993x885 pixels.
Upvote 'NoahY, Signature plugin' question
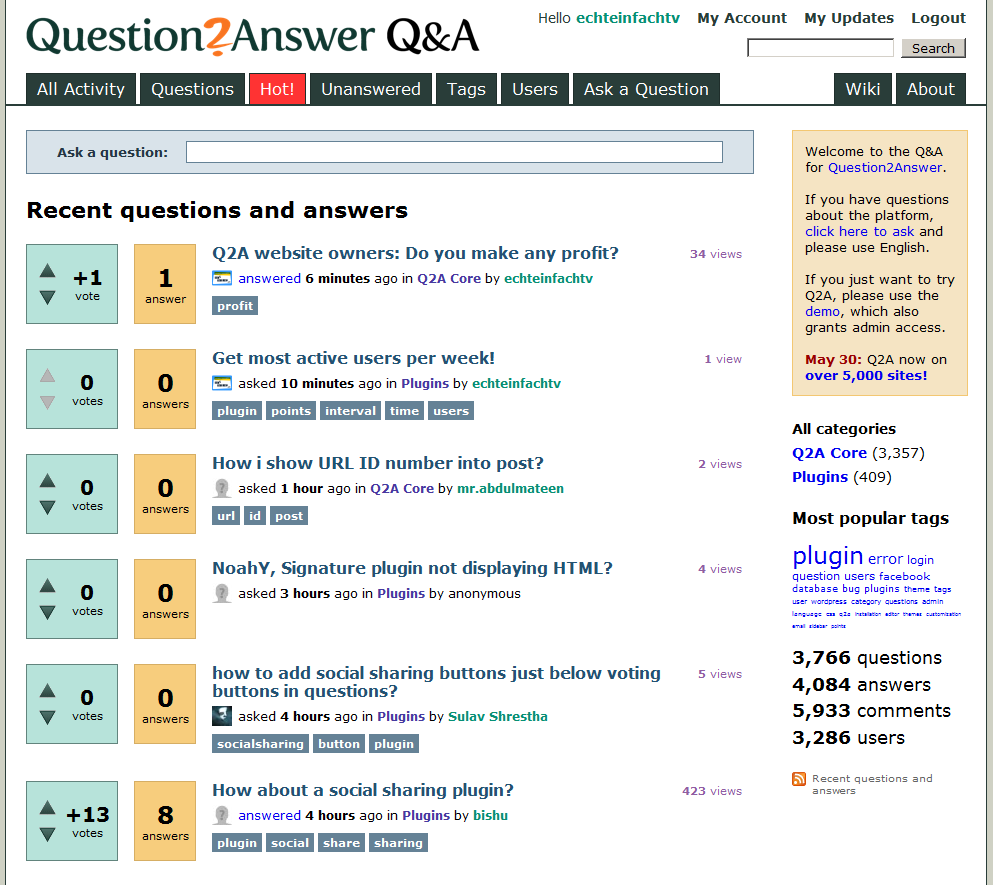(x=47, y=585)
